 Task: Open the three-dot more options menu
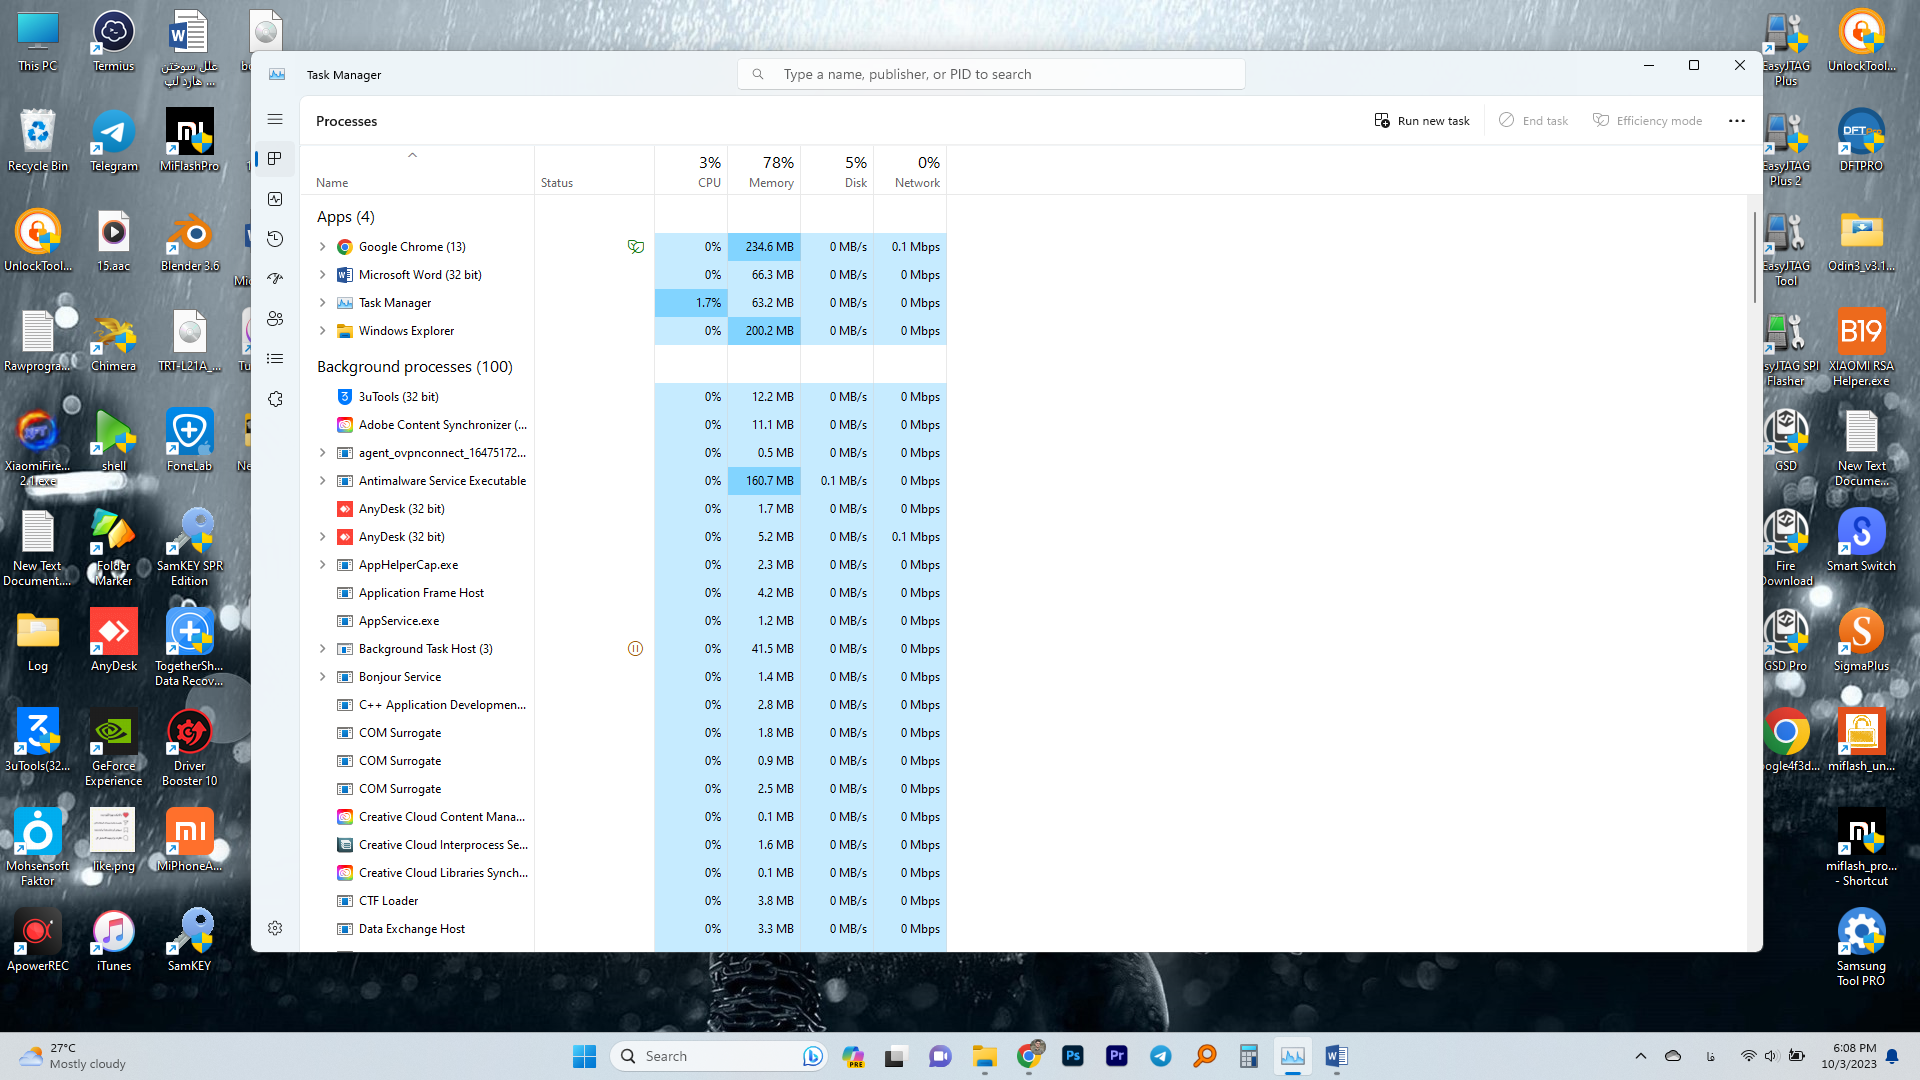[x=1737, y=121]
